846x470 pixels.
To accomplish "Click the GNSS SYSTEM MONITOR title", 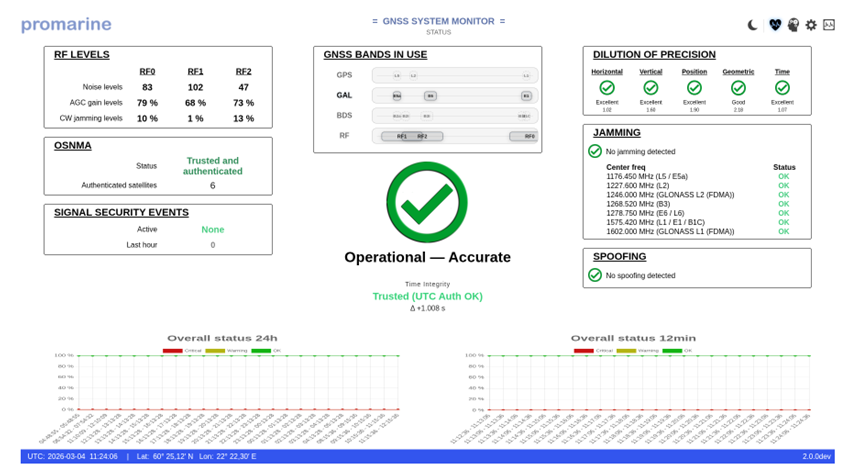I will pyautogui.click(x=438, y=21).
